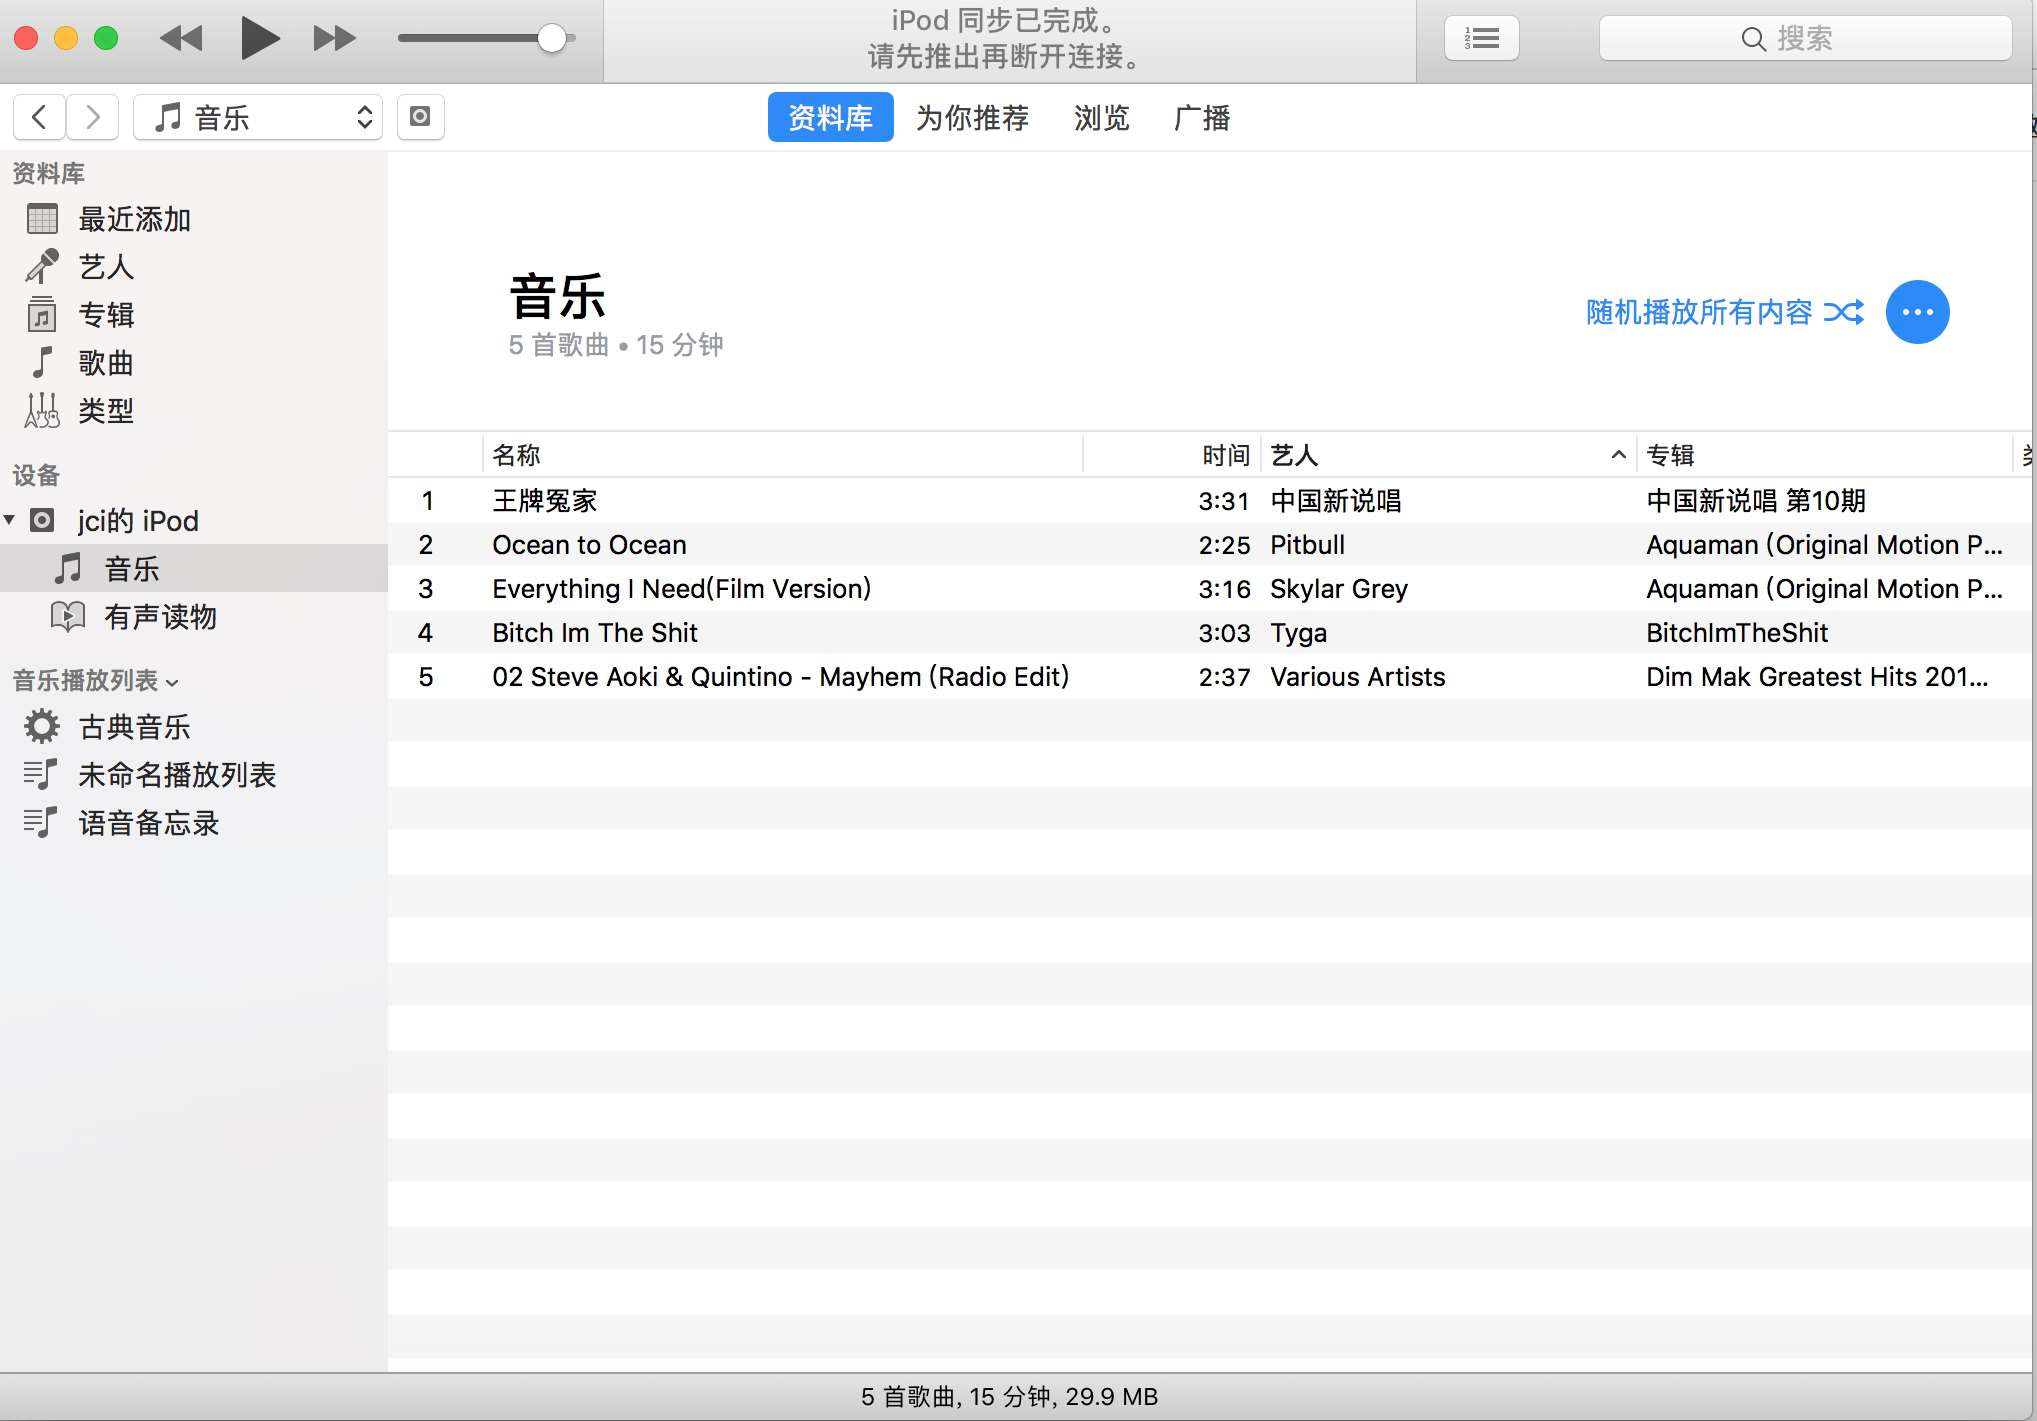Click the iPod device button in toolbar

pos(420,117)
